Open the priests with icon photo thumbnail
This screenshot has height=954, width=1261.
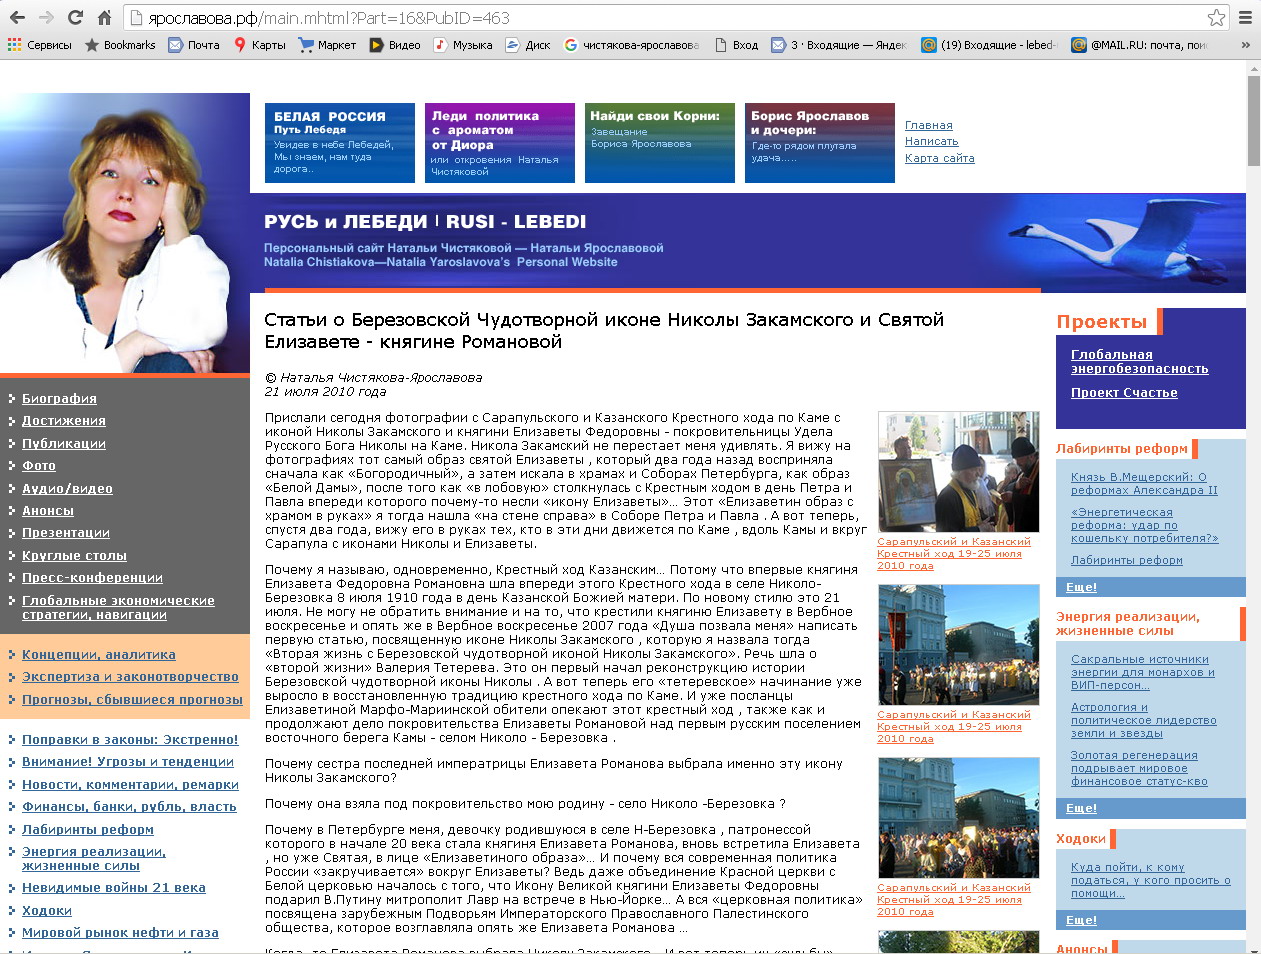pyautogui.click(x=958, y=471)
